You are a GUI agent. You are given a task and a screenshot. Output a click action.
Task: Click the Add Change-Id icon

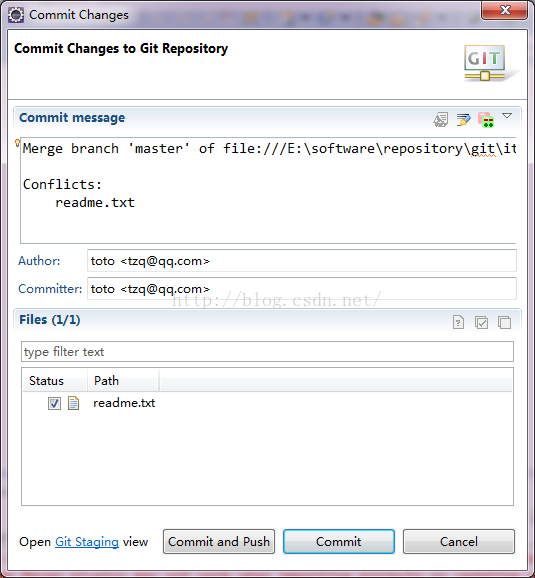pos(486,120)
